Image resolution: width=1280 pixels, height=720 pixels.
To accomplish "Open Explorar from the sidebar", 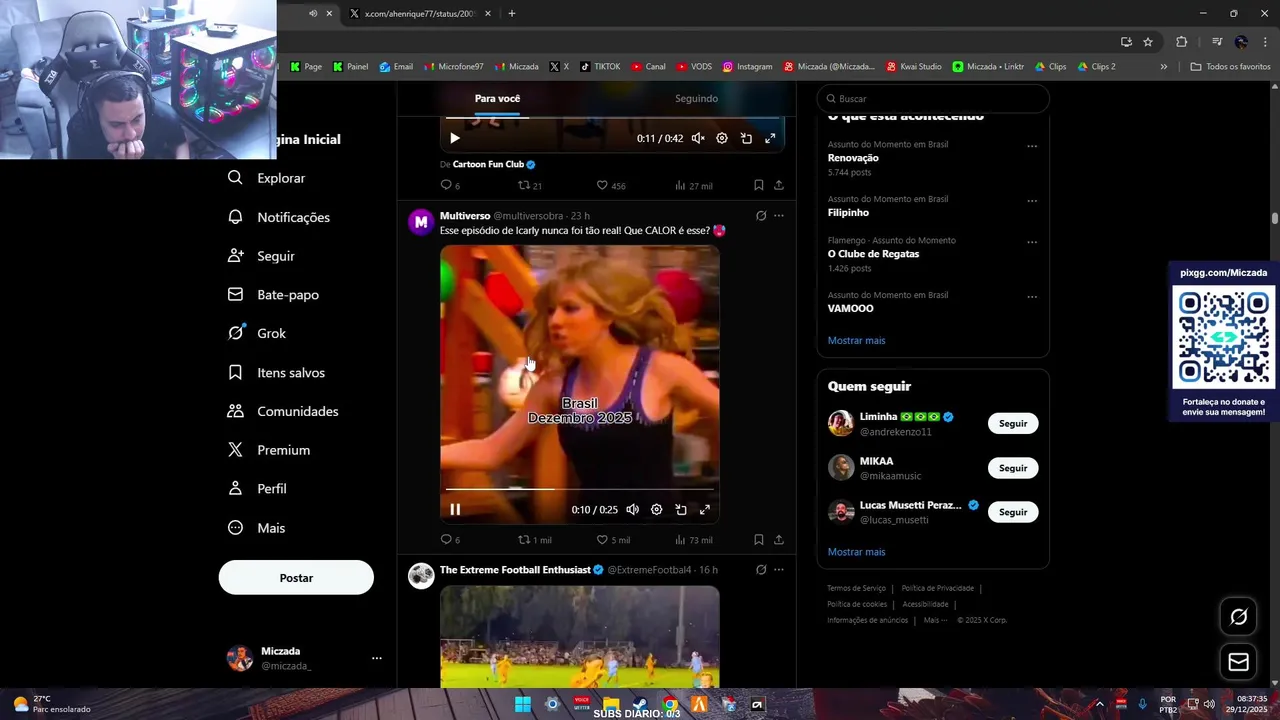I will coord(267,178).
